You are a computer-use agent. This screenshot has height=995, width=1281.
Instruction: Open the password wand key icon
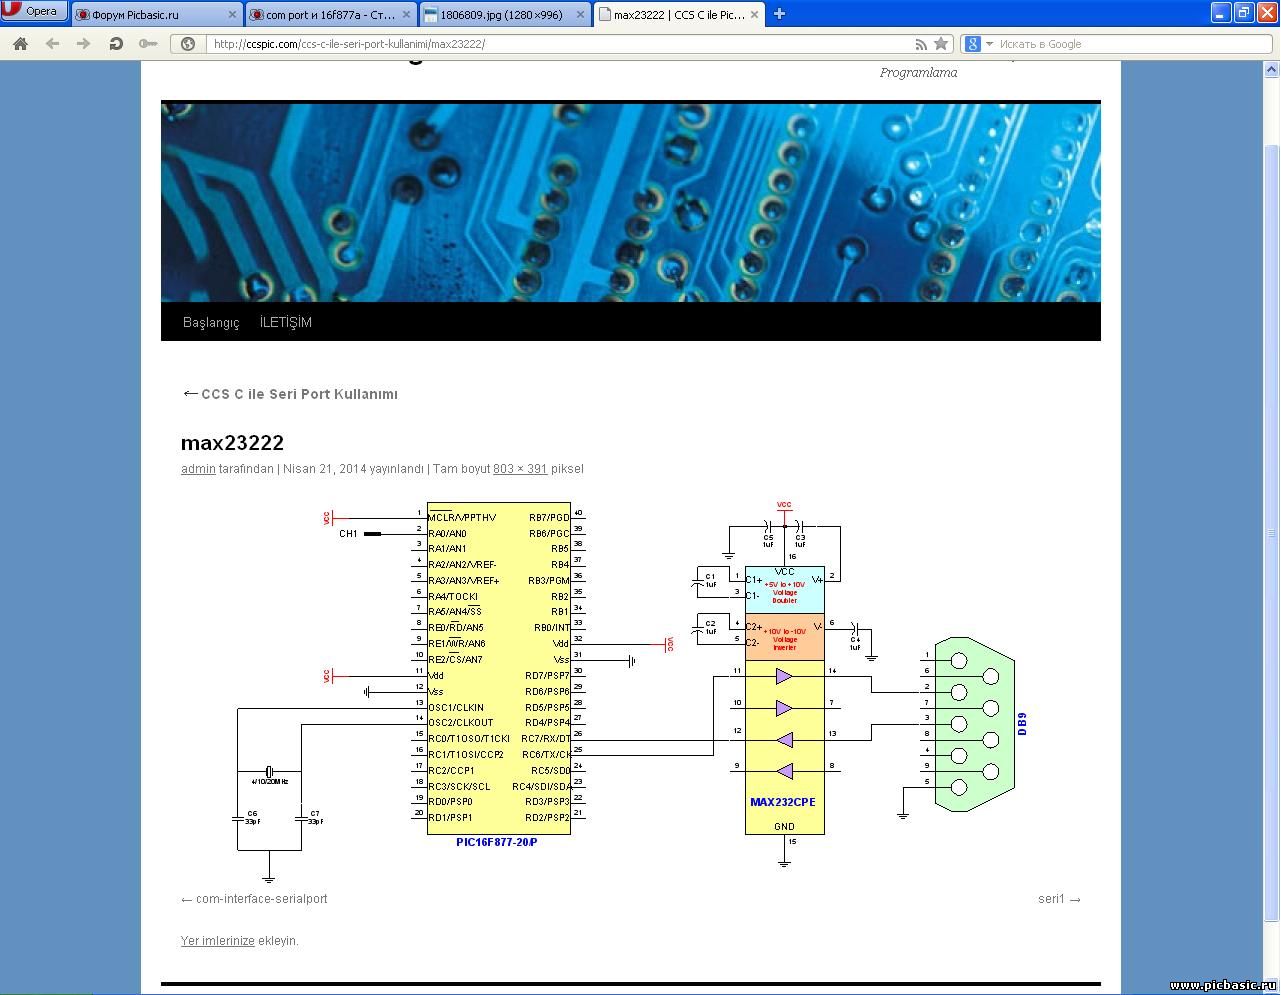148,44
